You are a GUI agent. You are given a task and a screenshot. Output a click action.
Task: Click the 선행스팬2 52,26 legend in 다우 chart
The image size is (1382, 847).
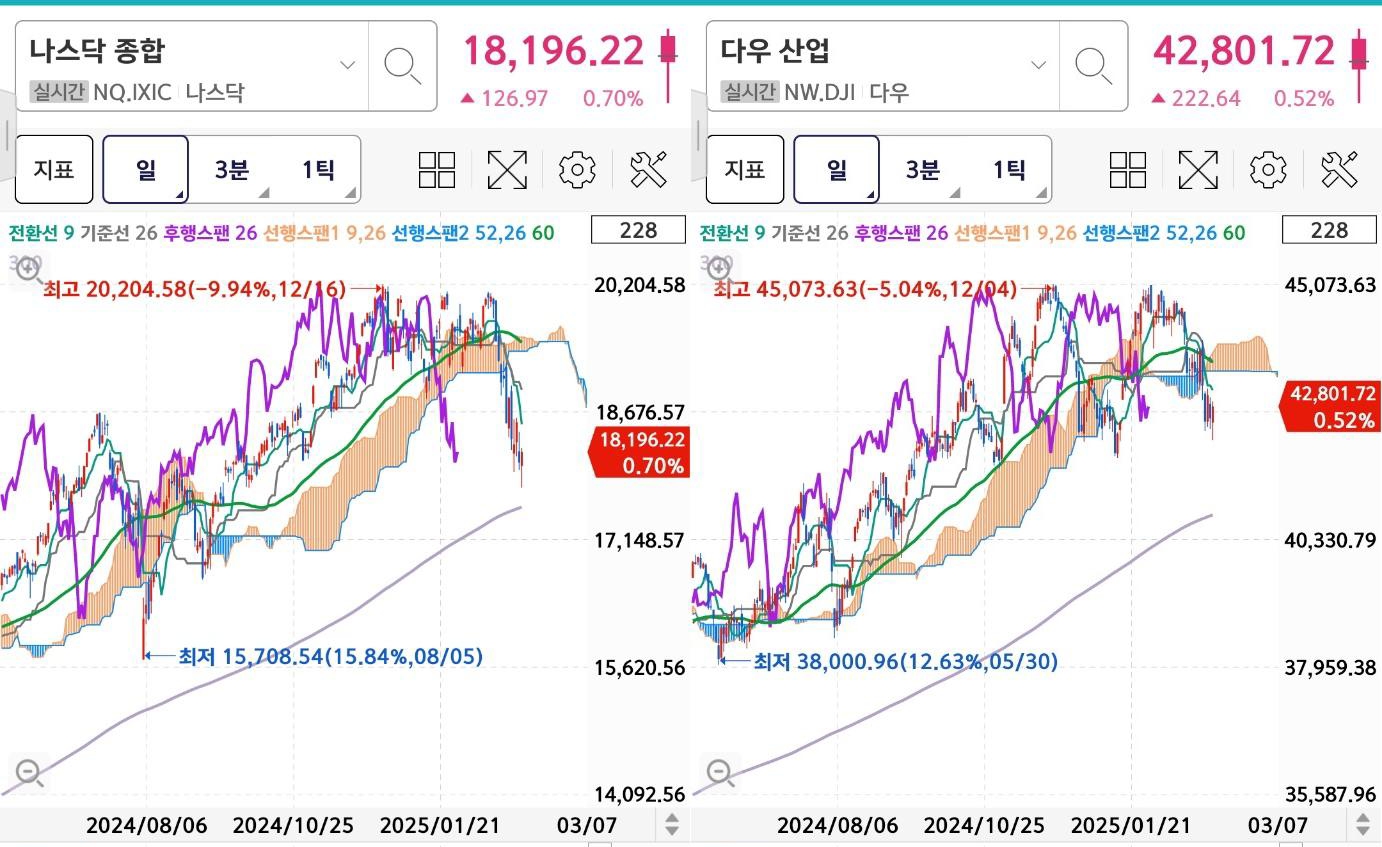tap(1151, 233)
